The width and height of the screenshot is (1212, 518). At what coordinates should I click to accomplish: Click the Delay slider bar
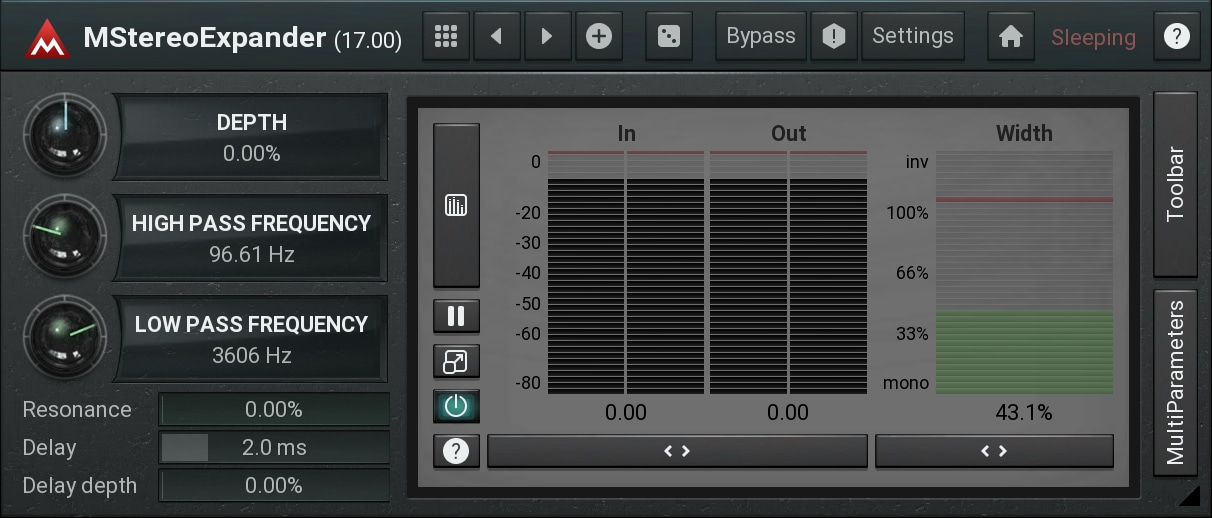tap(274, 448)
